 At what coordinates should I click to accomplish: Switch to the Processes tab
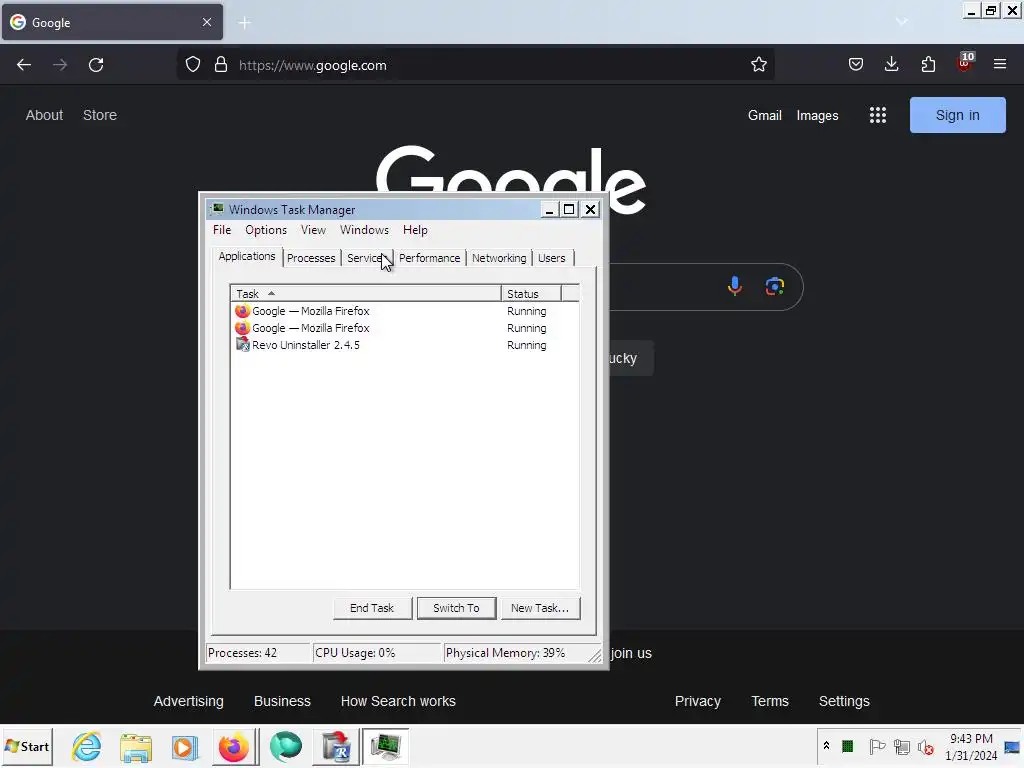(311, 258)
